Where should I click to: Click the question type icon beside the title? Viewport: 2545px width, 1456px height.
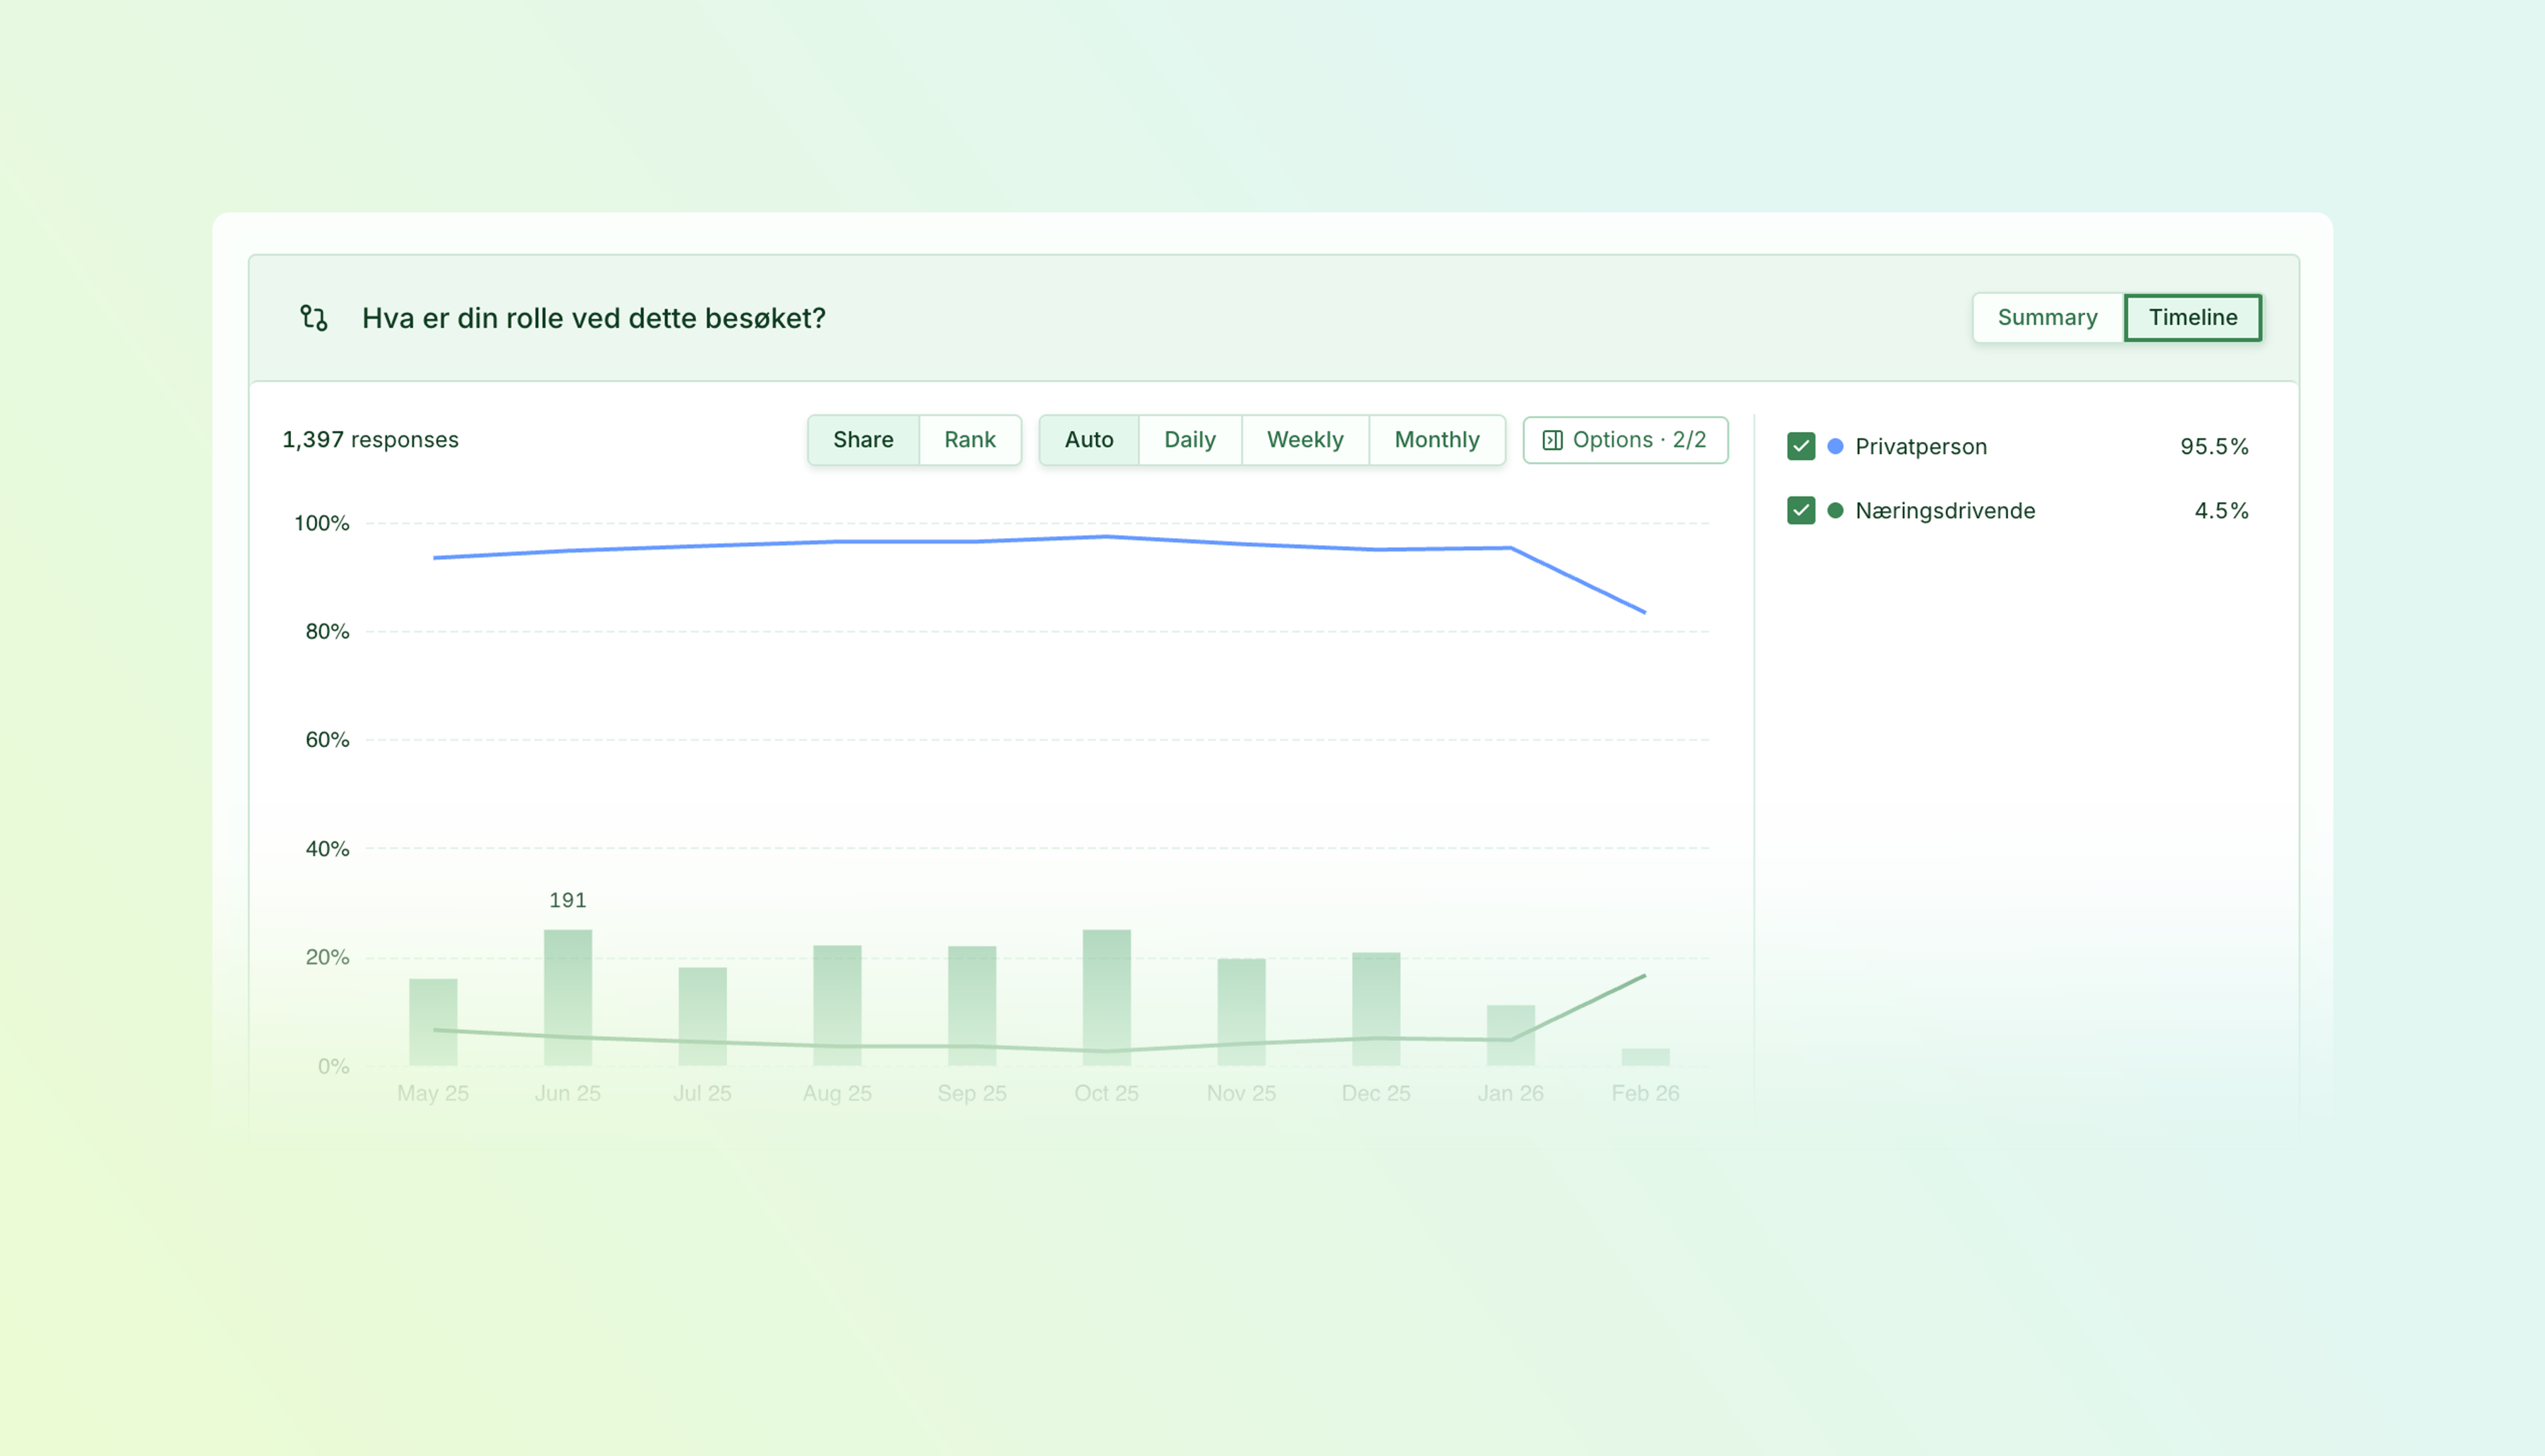[x=314, y=318]
